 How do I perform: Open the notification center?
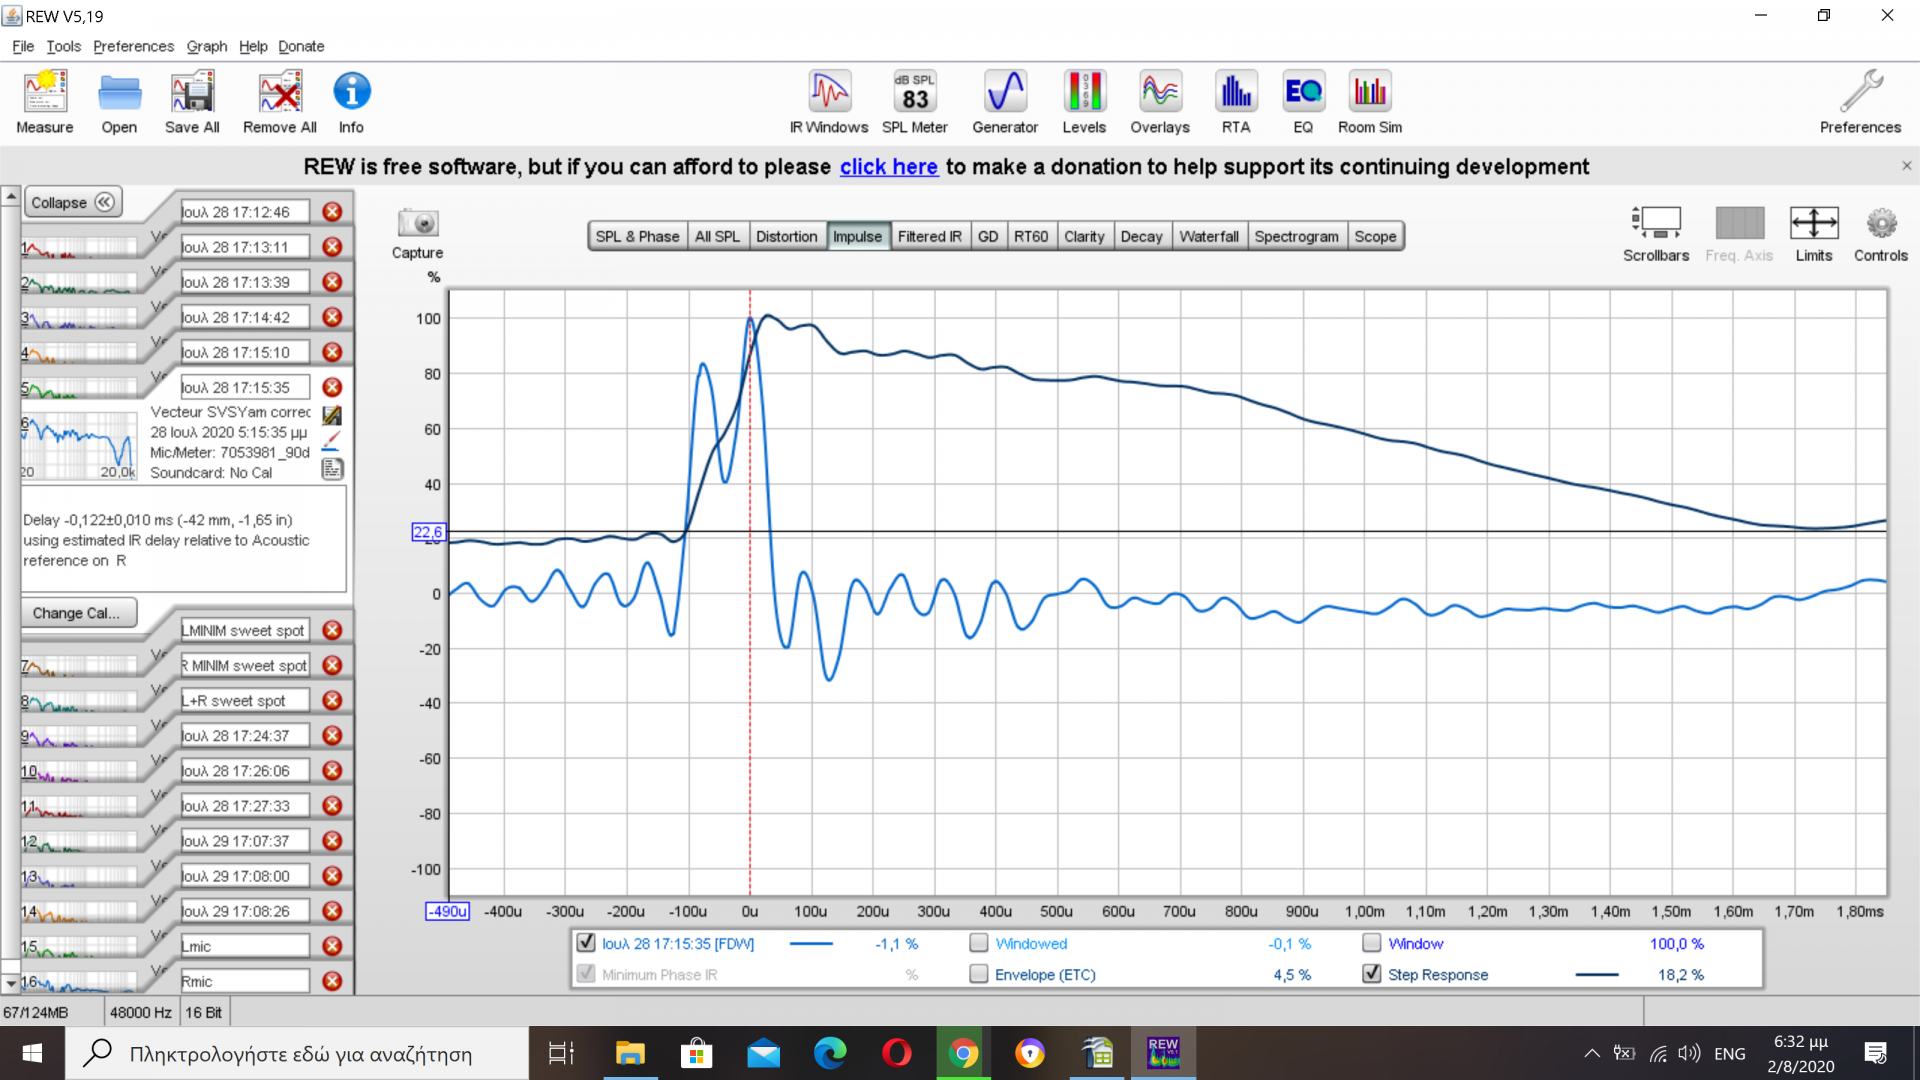point(1875,1053)
